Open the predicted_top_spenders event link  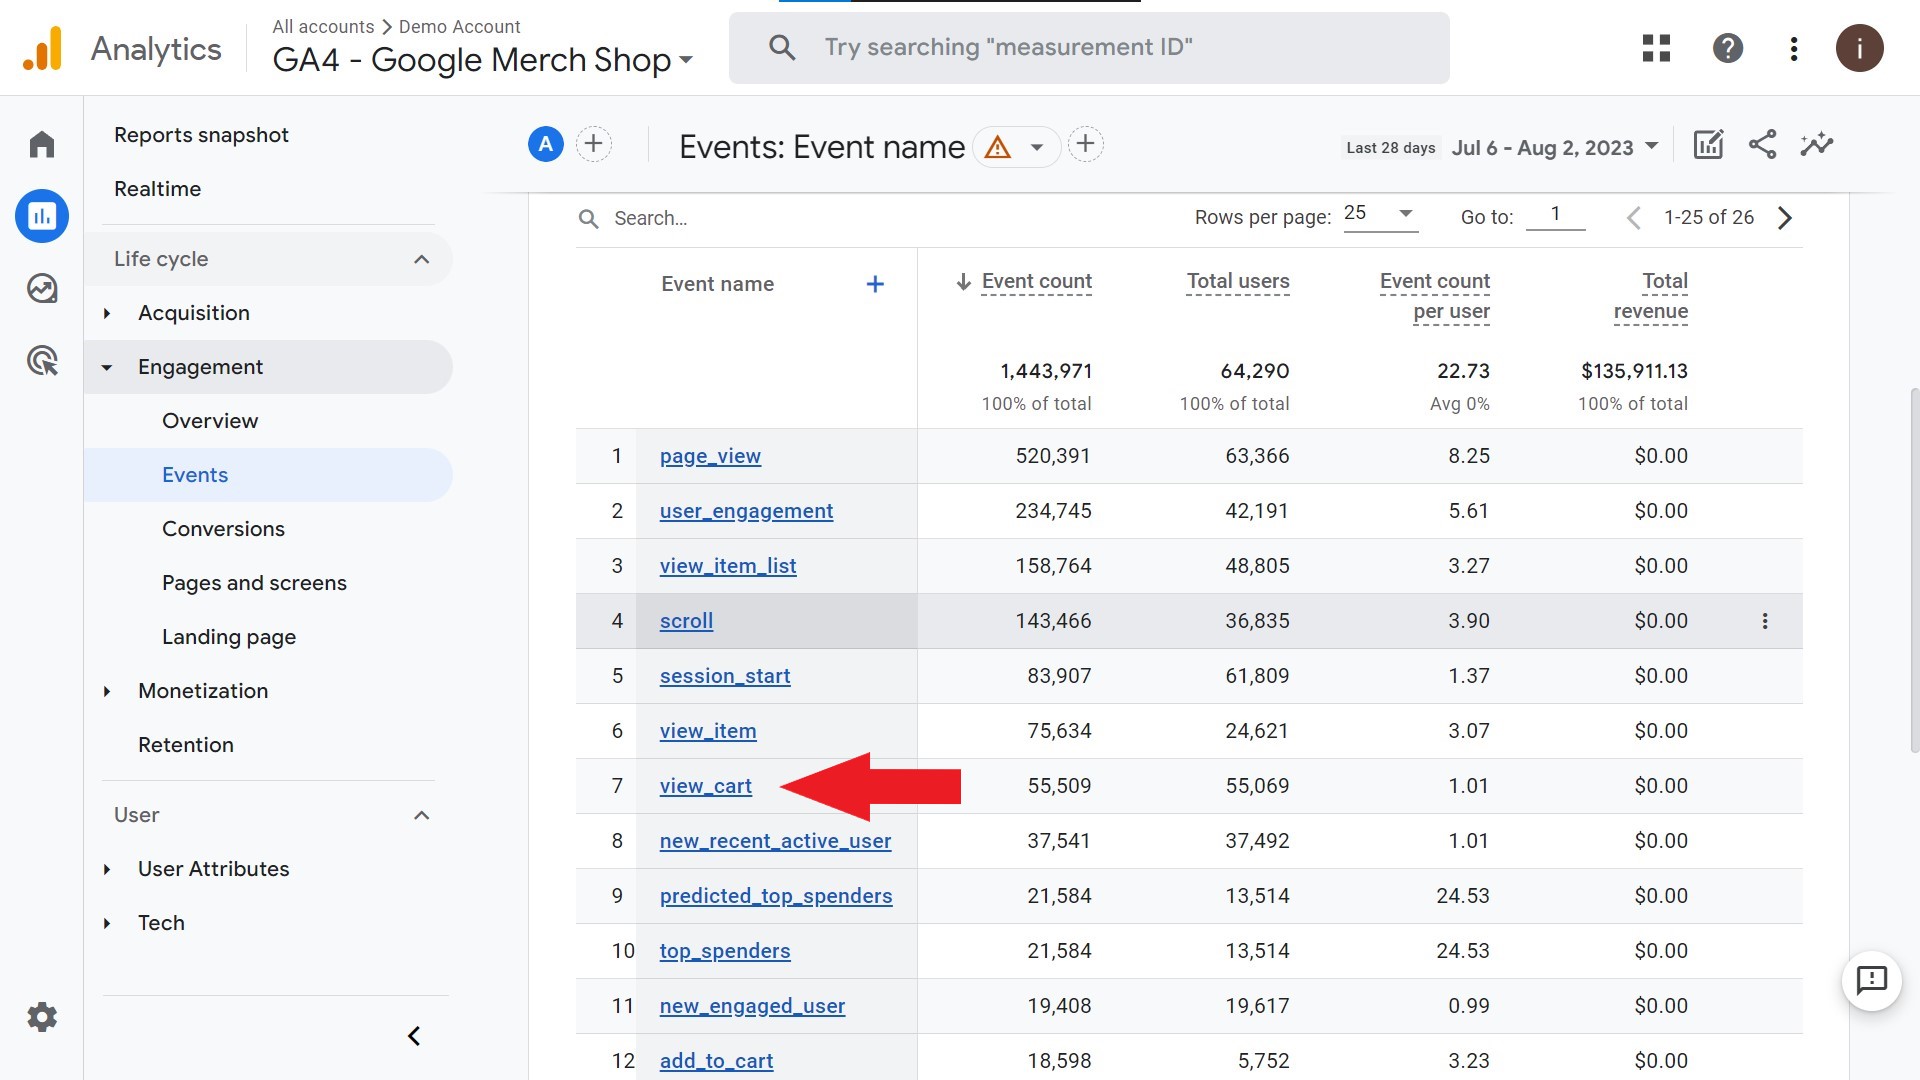coord(776,896)
